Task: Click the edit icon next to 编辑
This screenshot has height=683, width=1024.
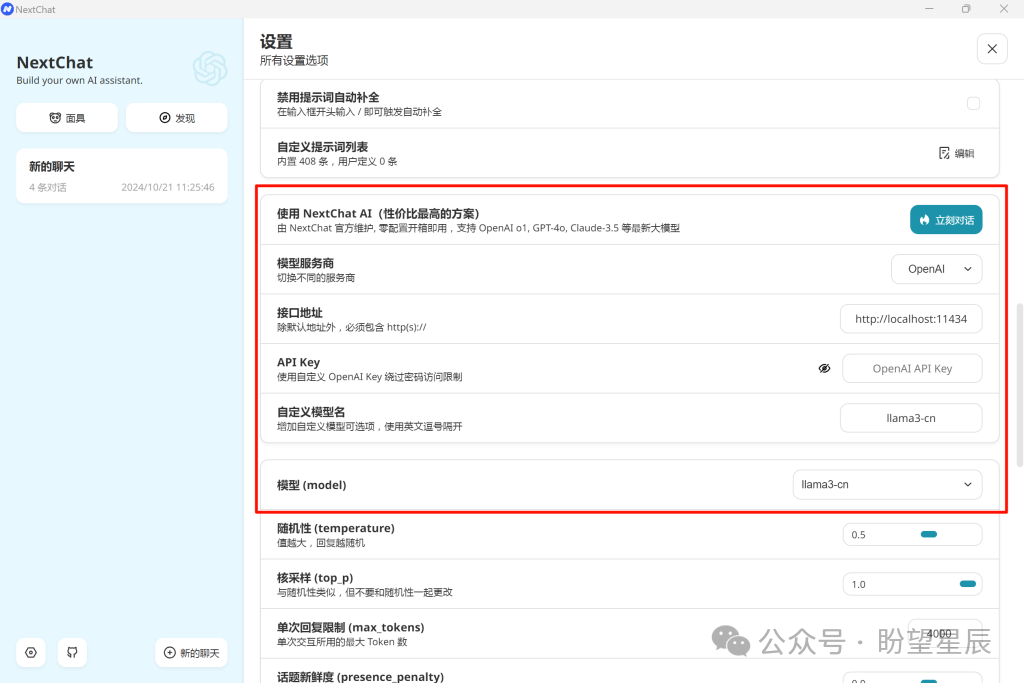Action: pos(944,153)
